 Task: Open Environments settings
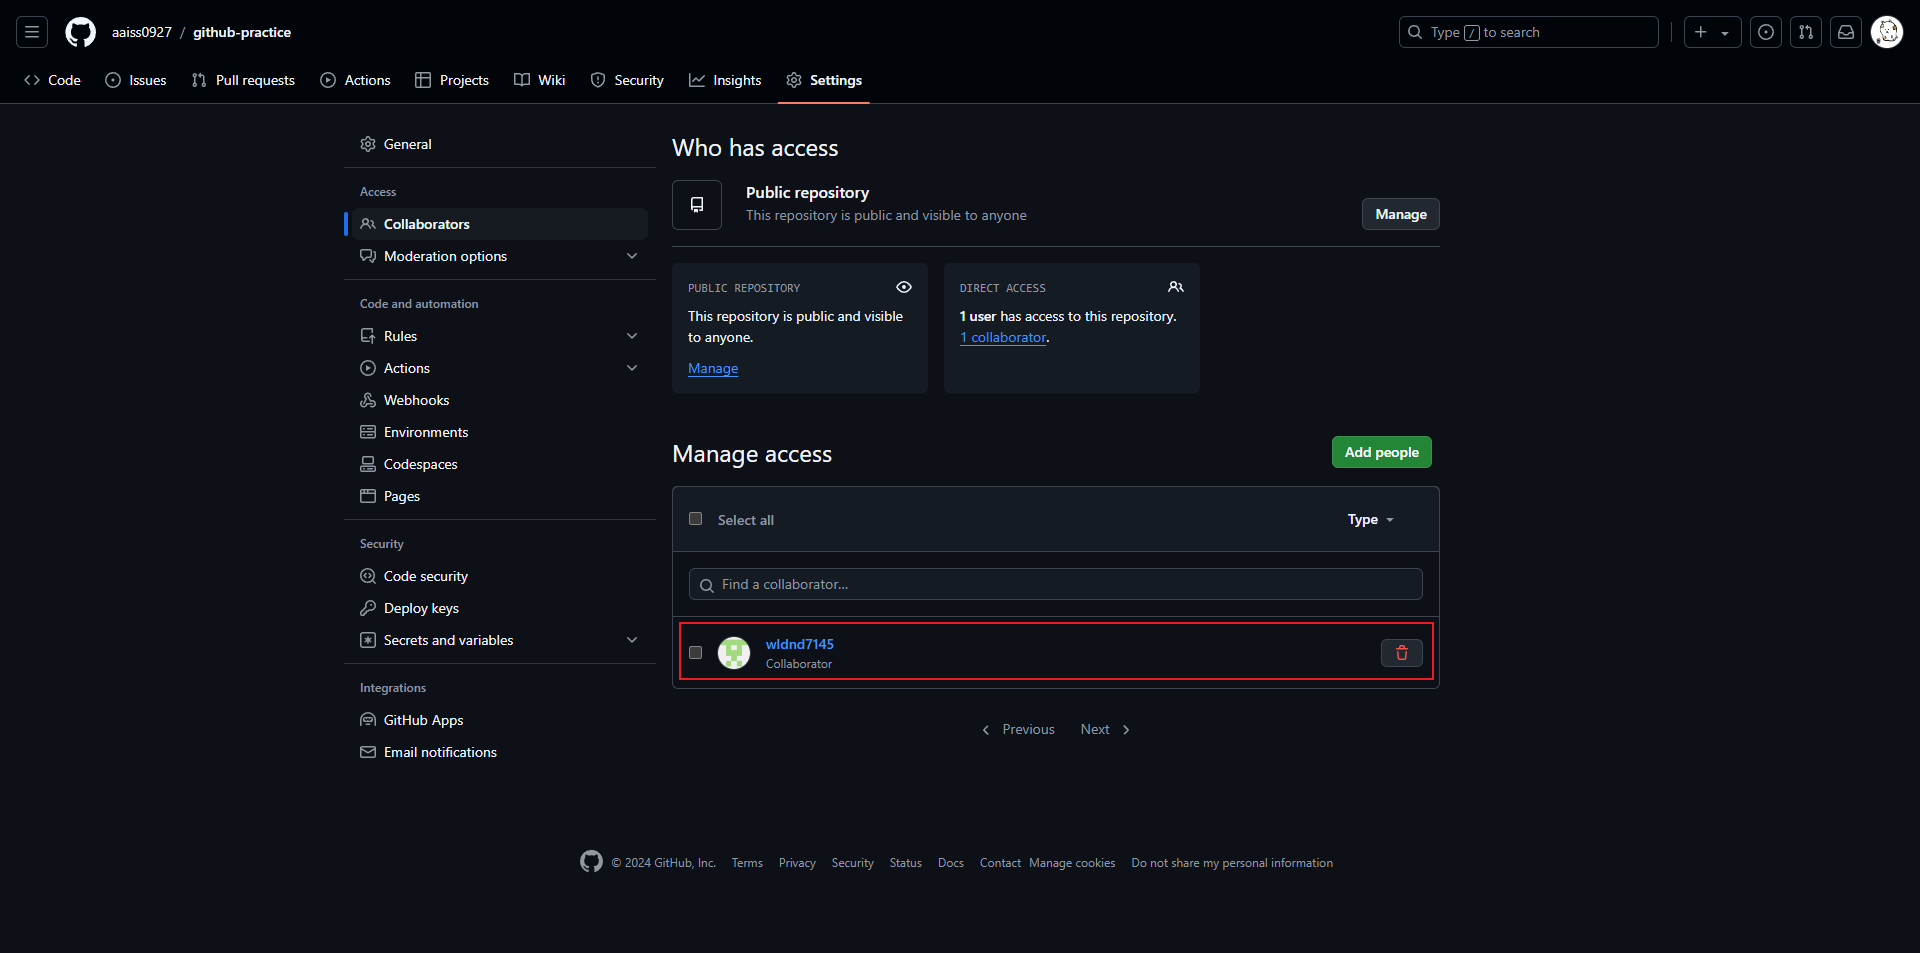[x=500, y=432]
